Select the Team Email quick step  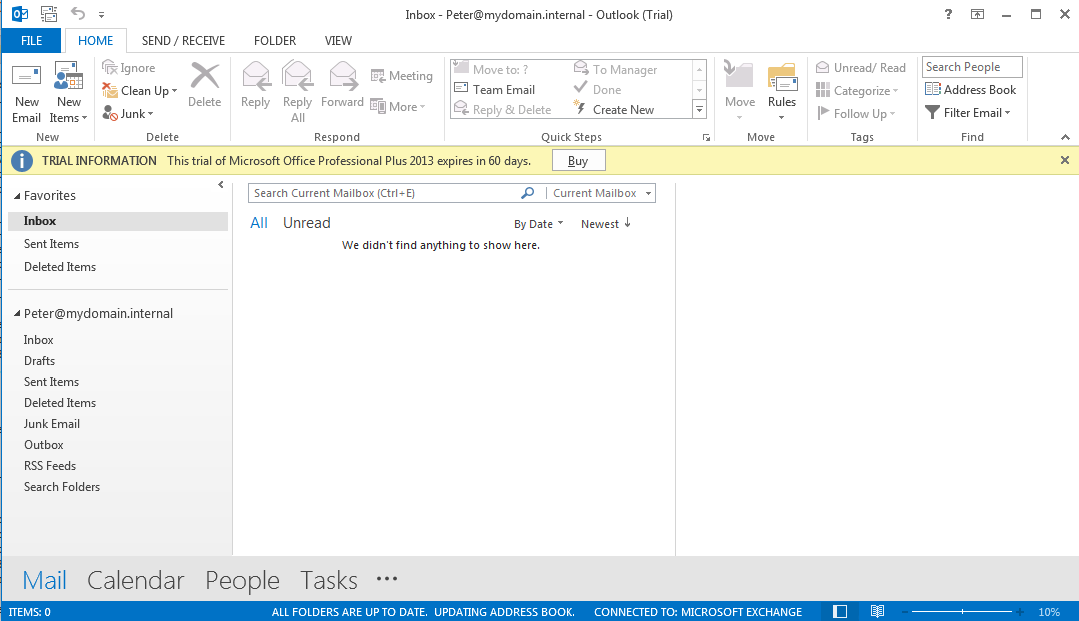click(x=495, y=90)
